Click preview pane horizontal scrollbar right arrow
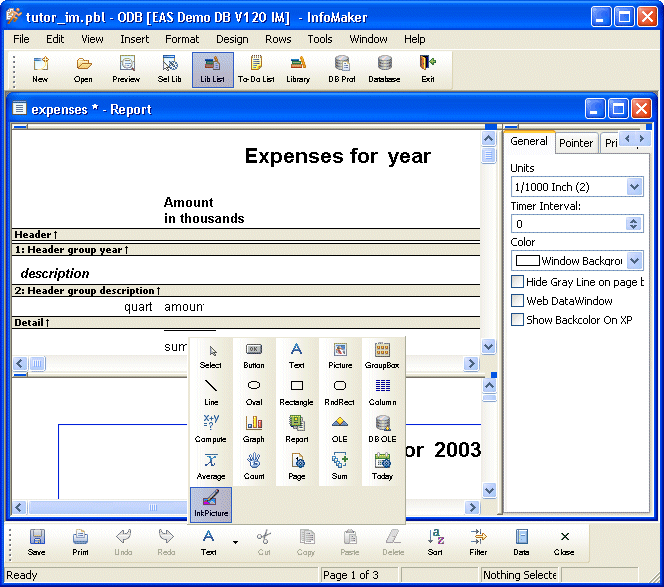664x587 pixels. tap(471, 507)
